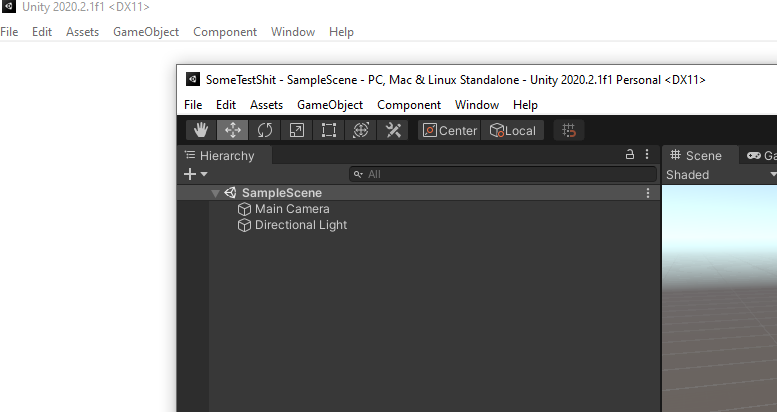777x412 pixels.
Task: Select the Transform tool
Action: pyautogui.click(x=361, y=130)
